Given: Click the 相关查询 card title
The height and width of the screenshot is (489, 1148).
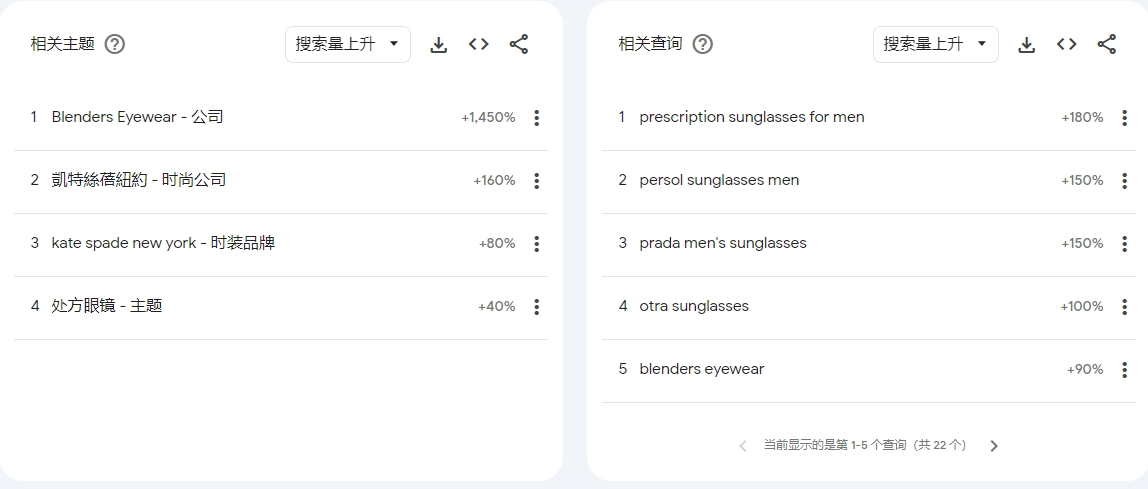Looking at the screenshot, I should [650, 44].
